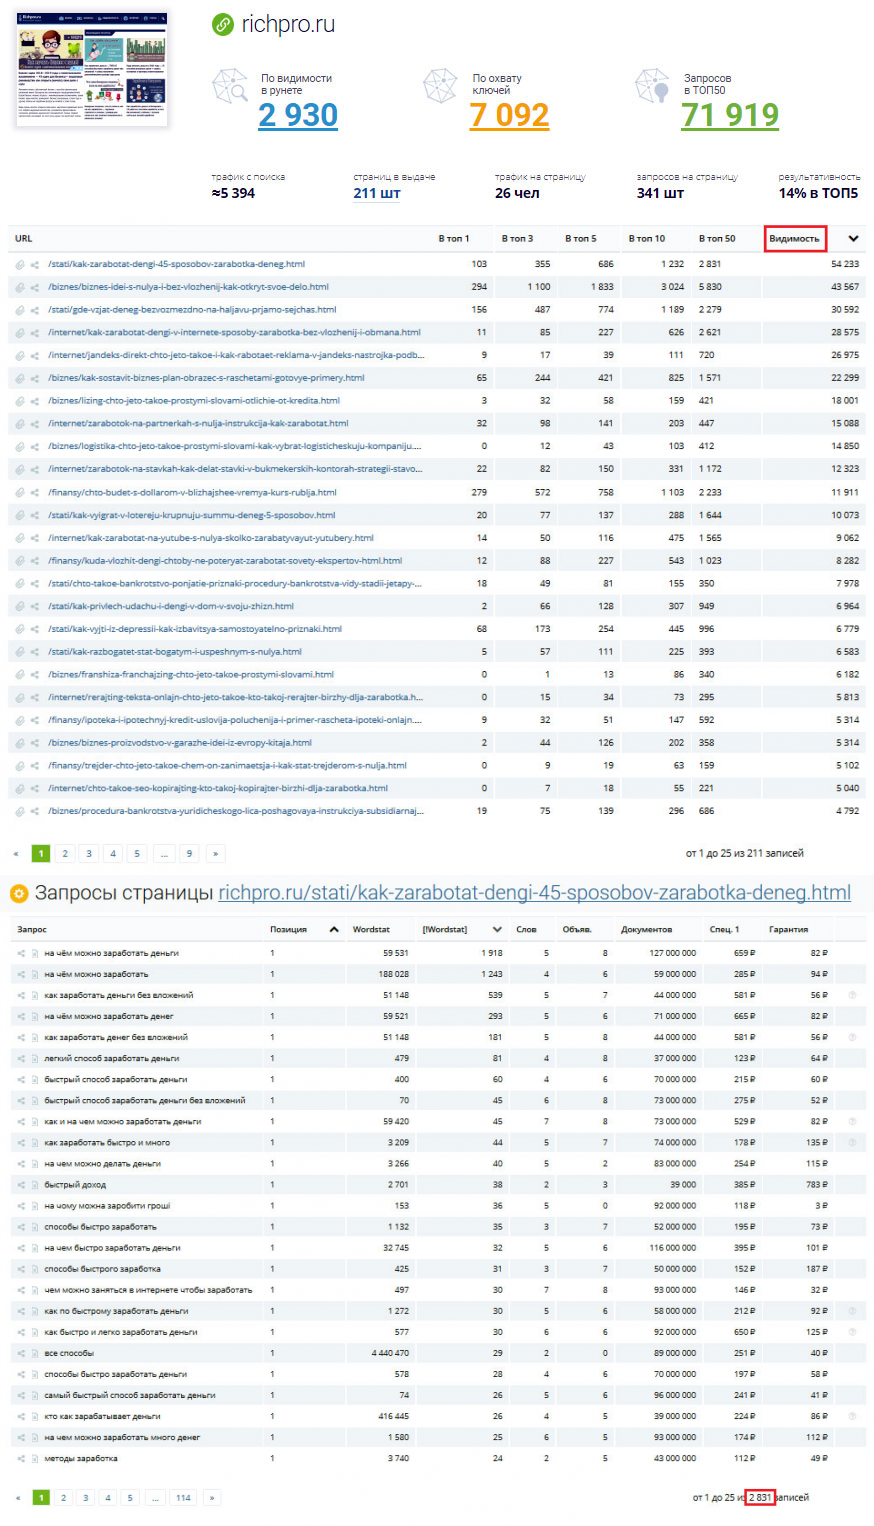Click the share icon for query 'на чём можно заработать деньги'

point(21,953)
